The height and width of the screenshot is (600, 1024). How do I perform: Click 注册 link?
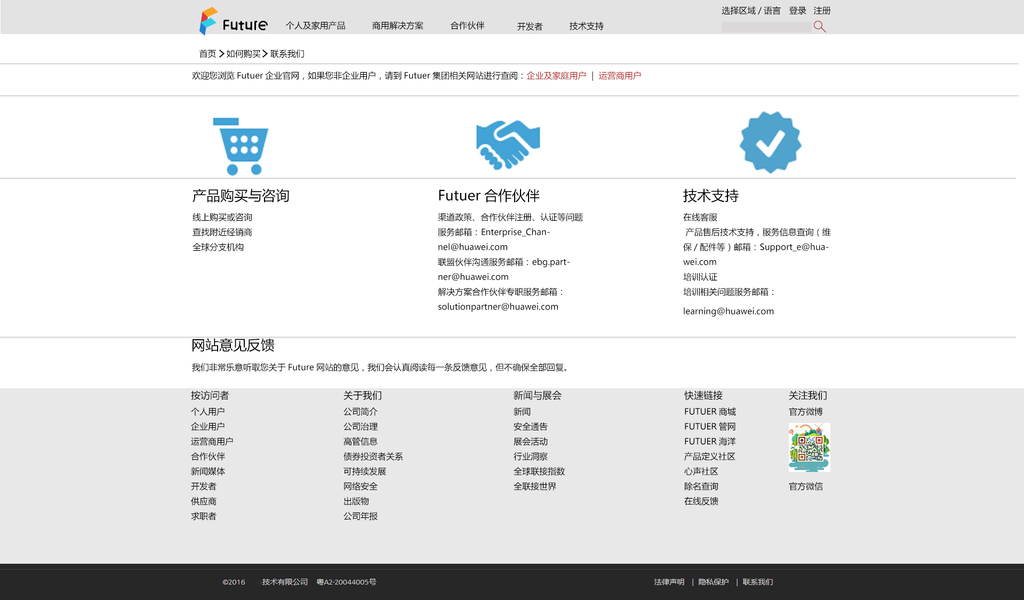click(822, 10)
